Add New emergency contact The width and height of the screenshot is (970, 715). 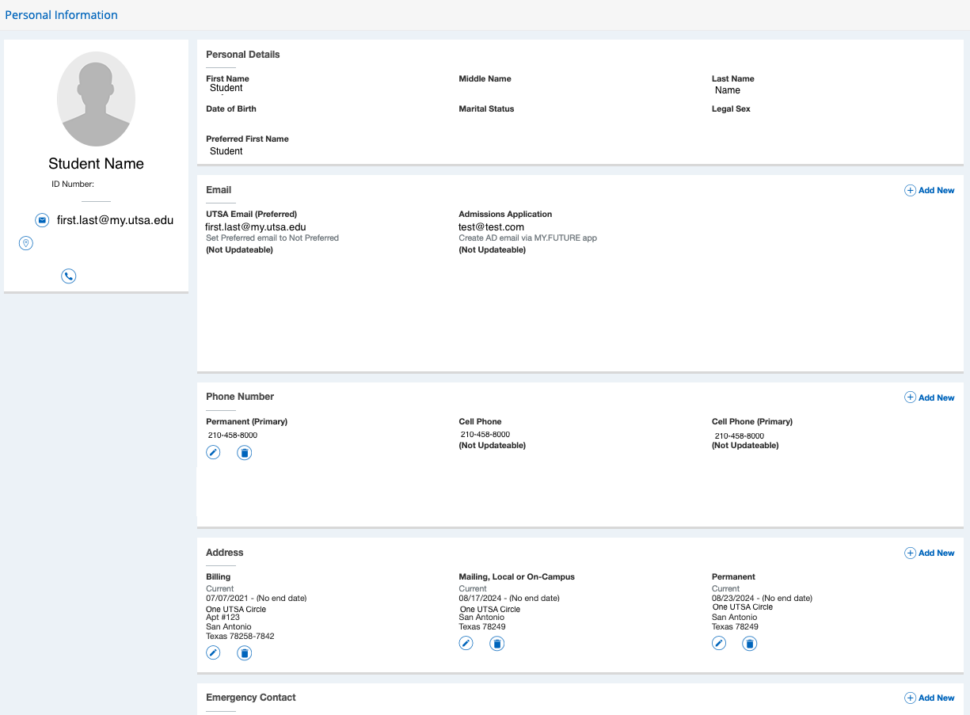[929, 698]
